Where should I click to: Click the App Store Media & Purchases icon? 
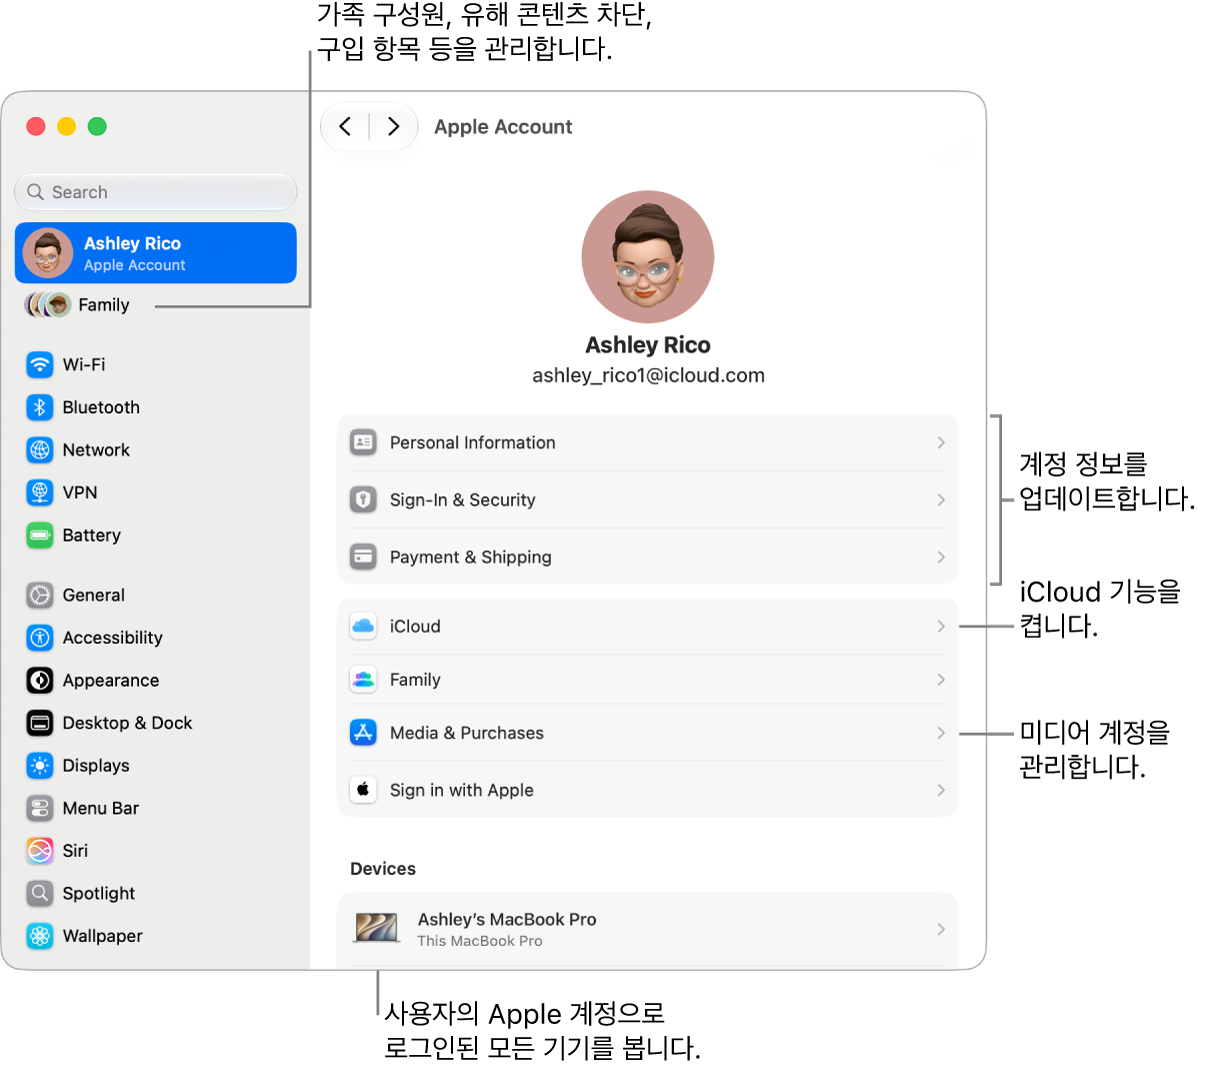363,732
